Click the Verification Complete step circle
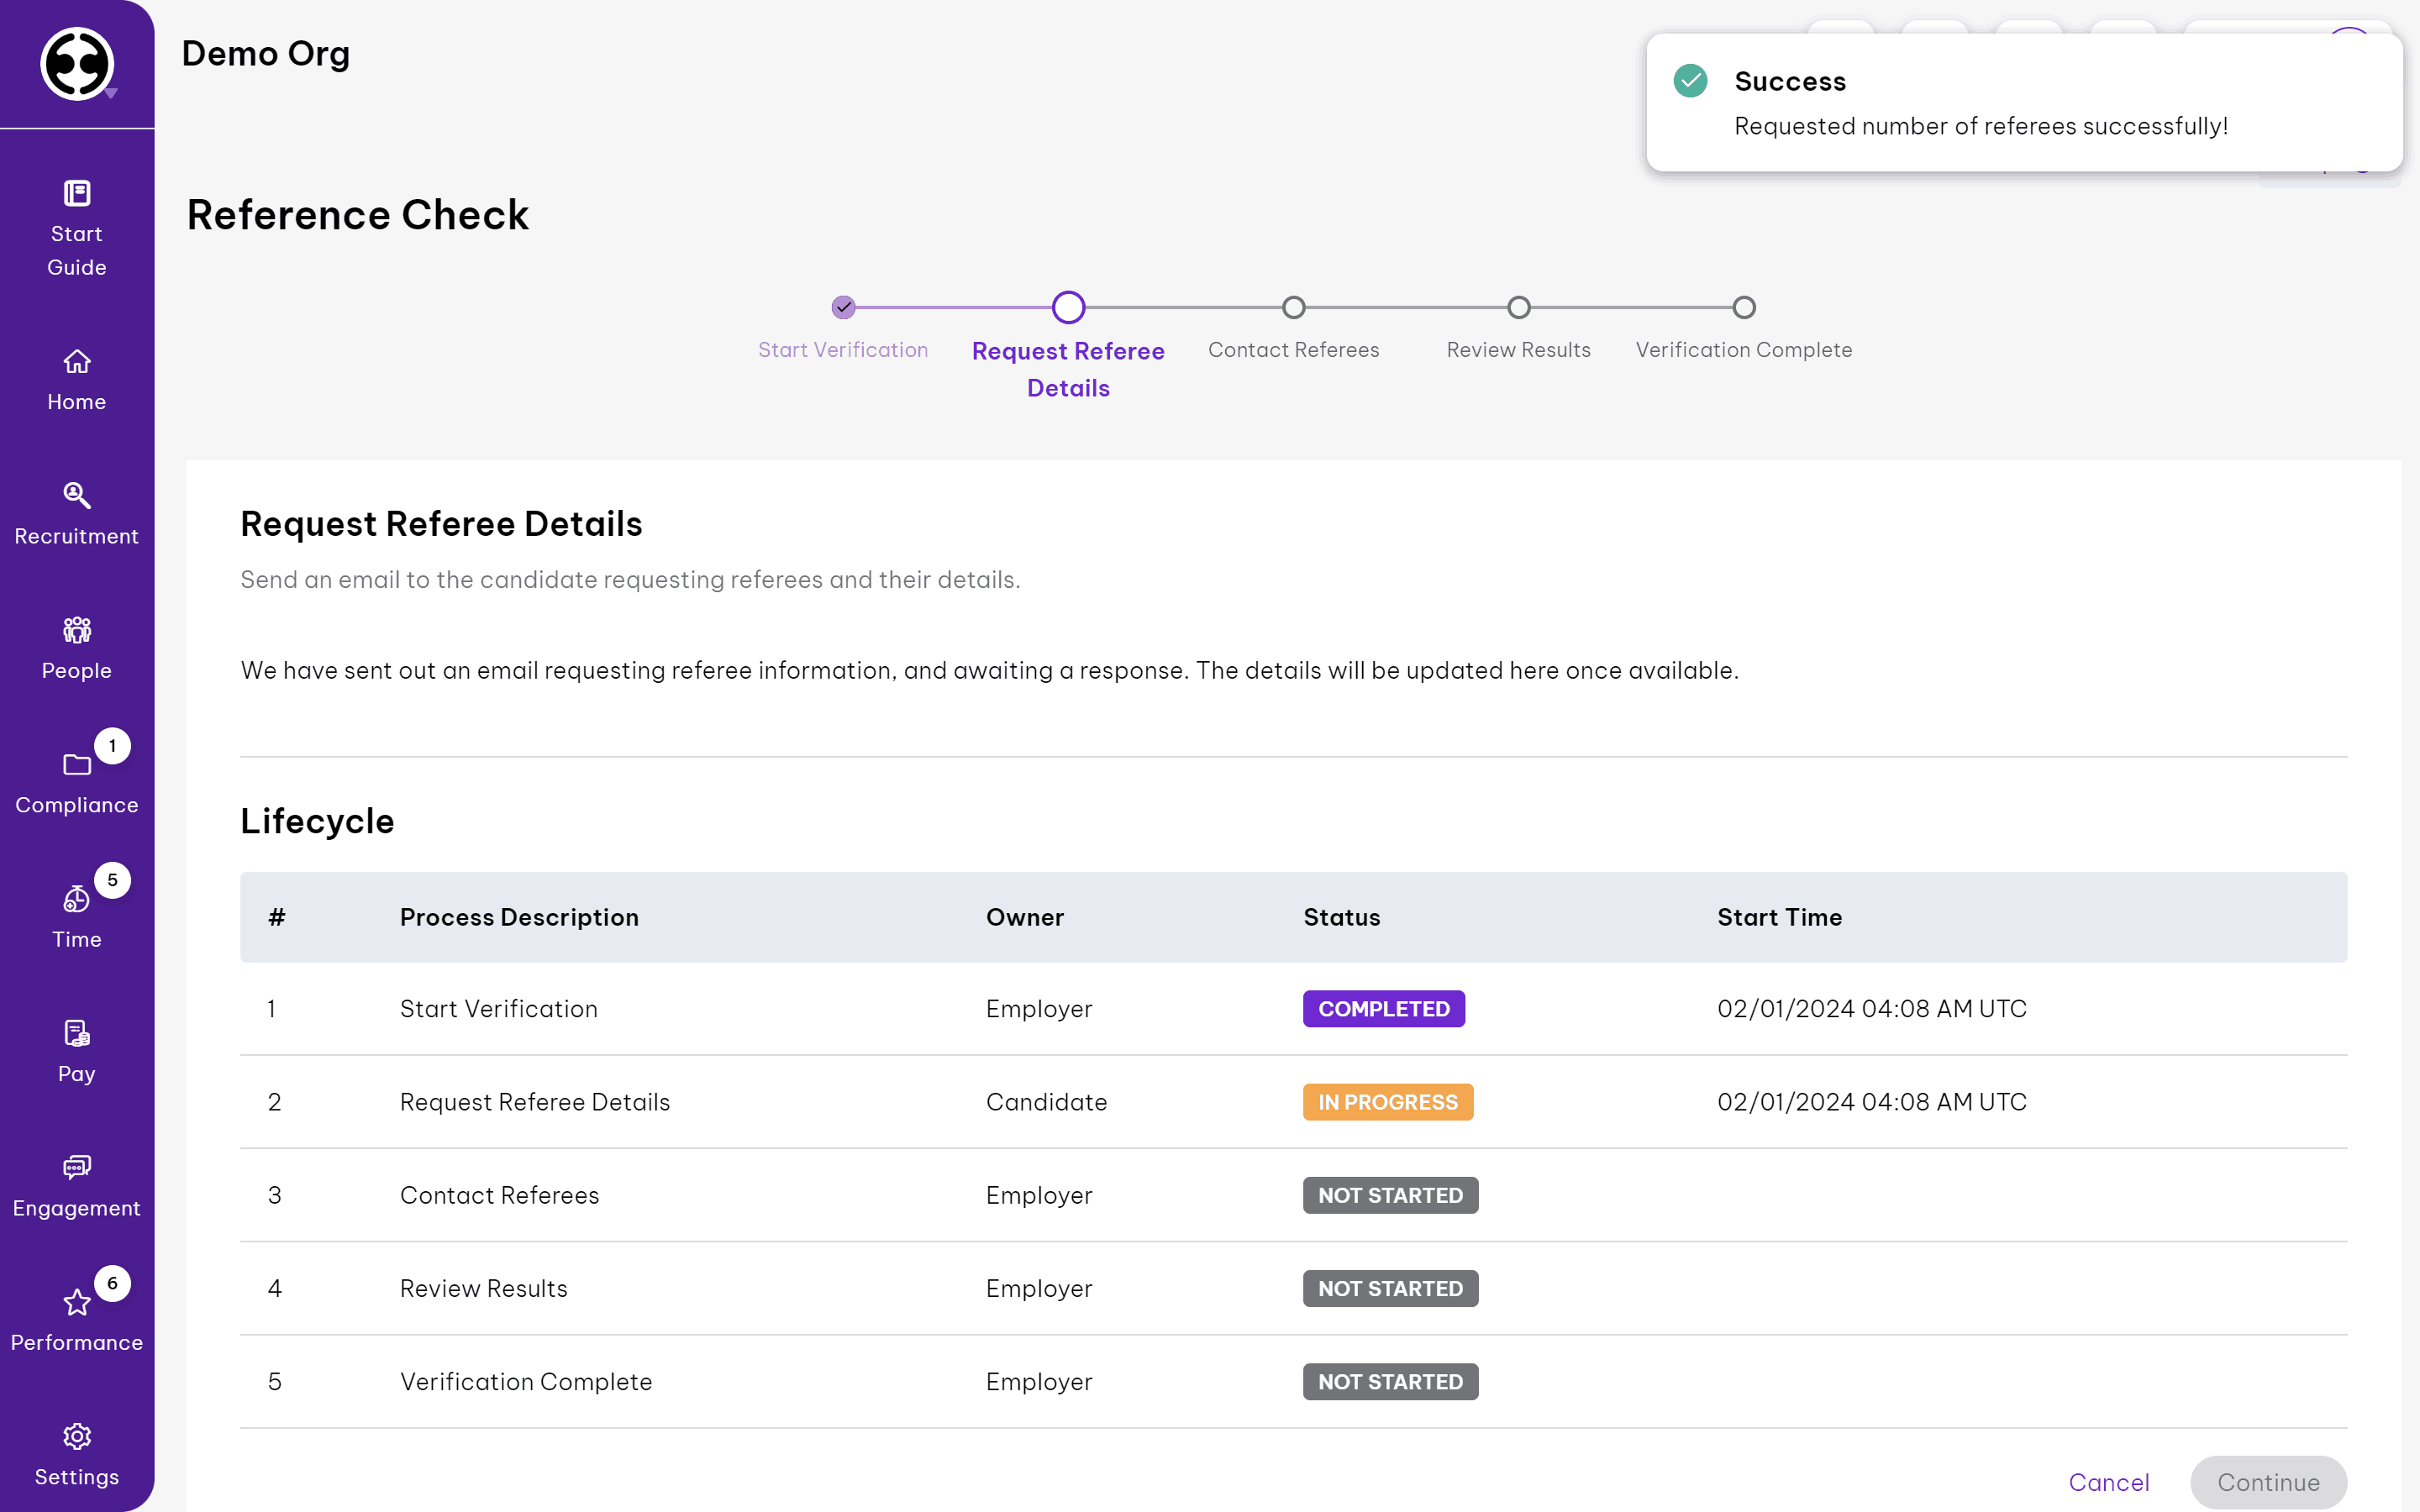The image size is (2420, 1512). [x=1743, y=307]
